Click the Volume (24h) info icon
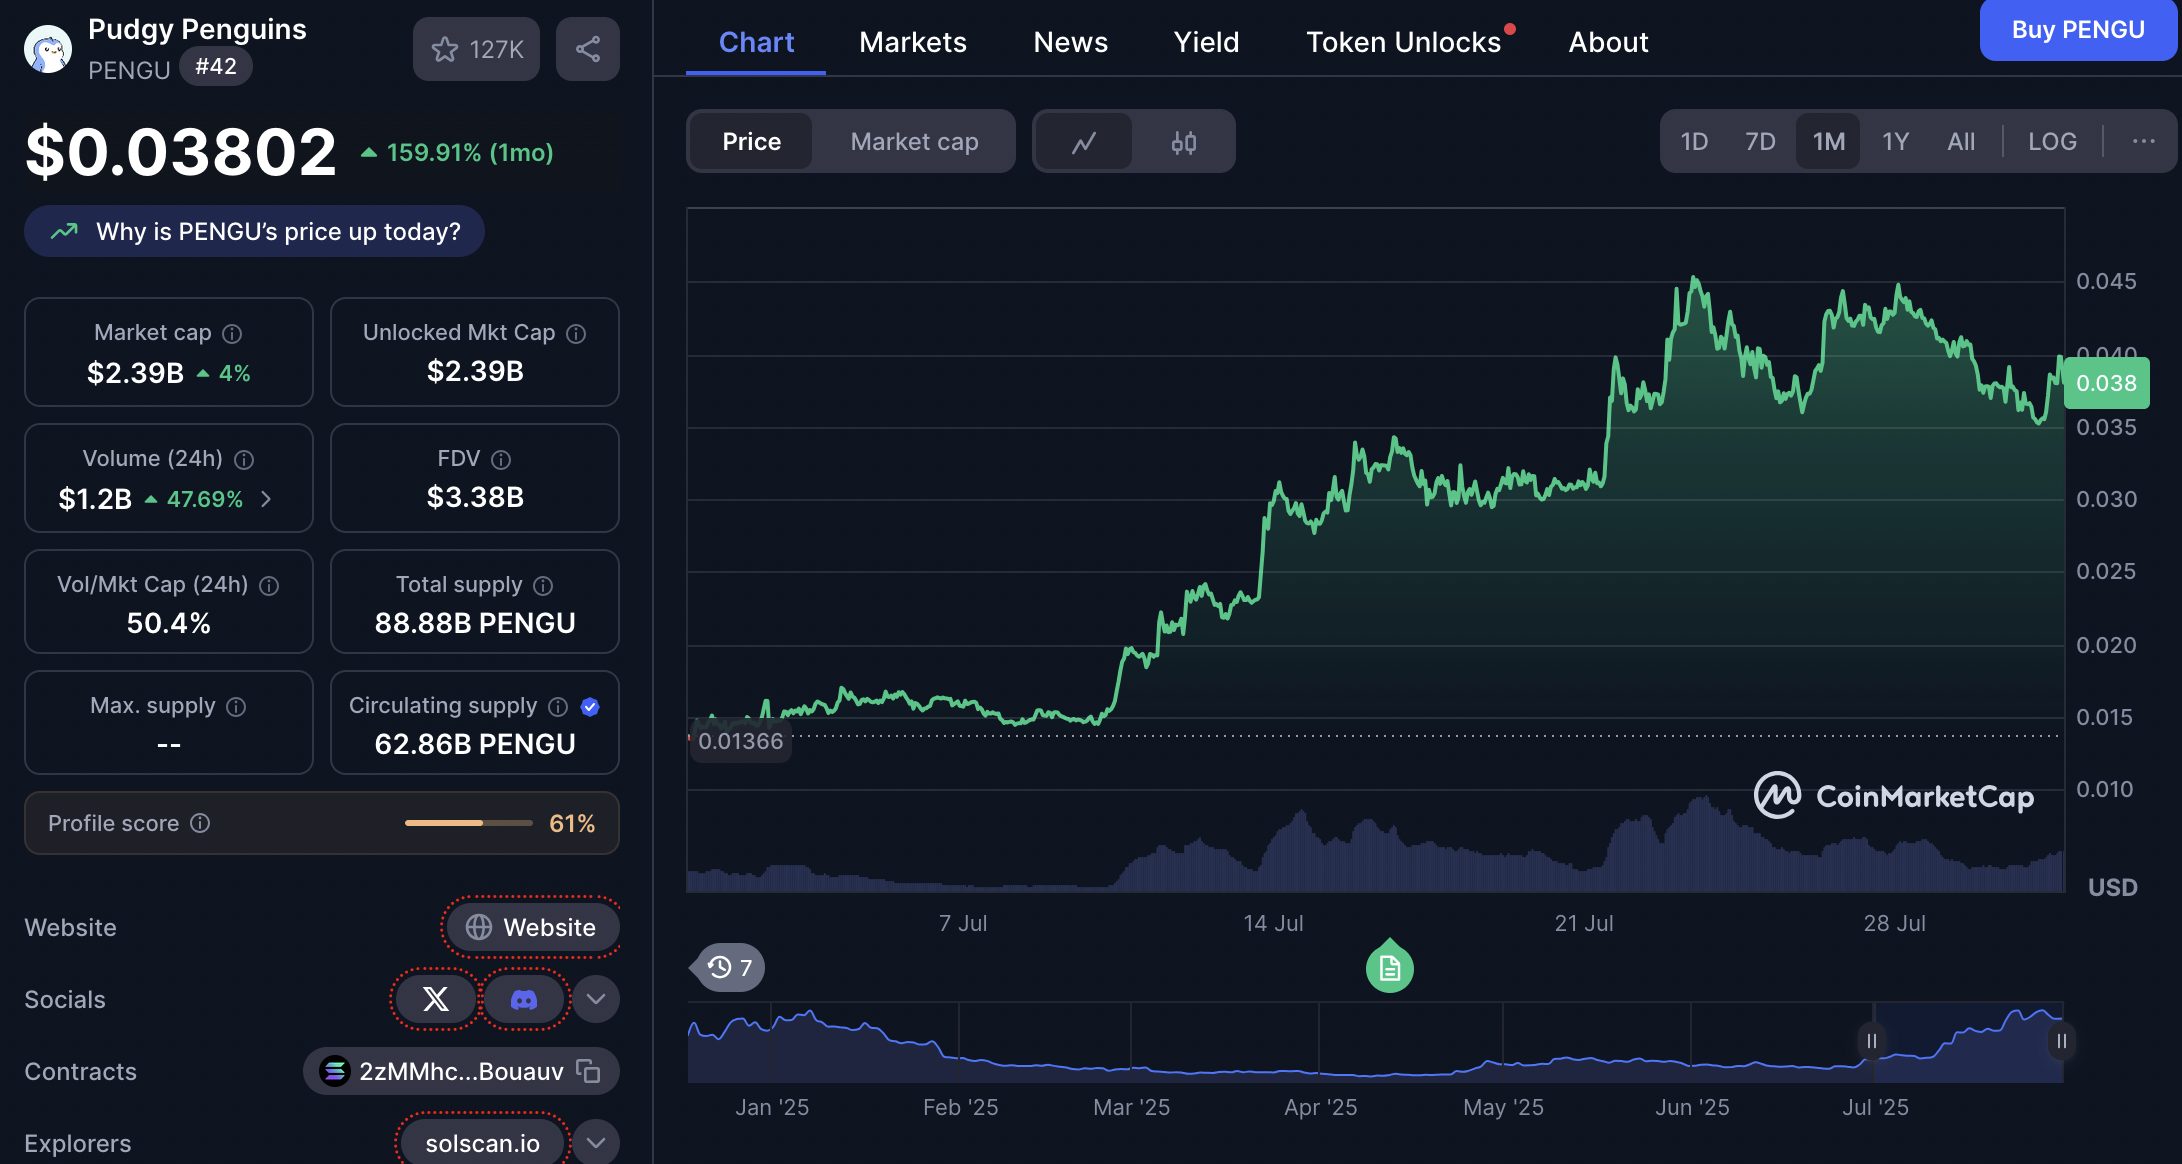This screenshot has width=2182, height=1164. (244, 459)
